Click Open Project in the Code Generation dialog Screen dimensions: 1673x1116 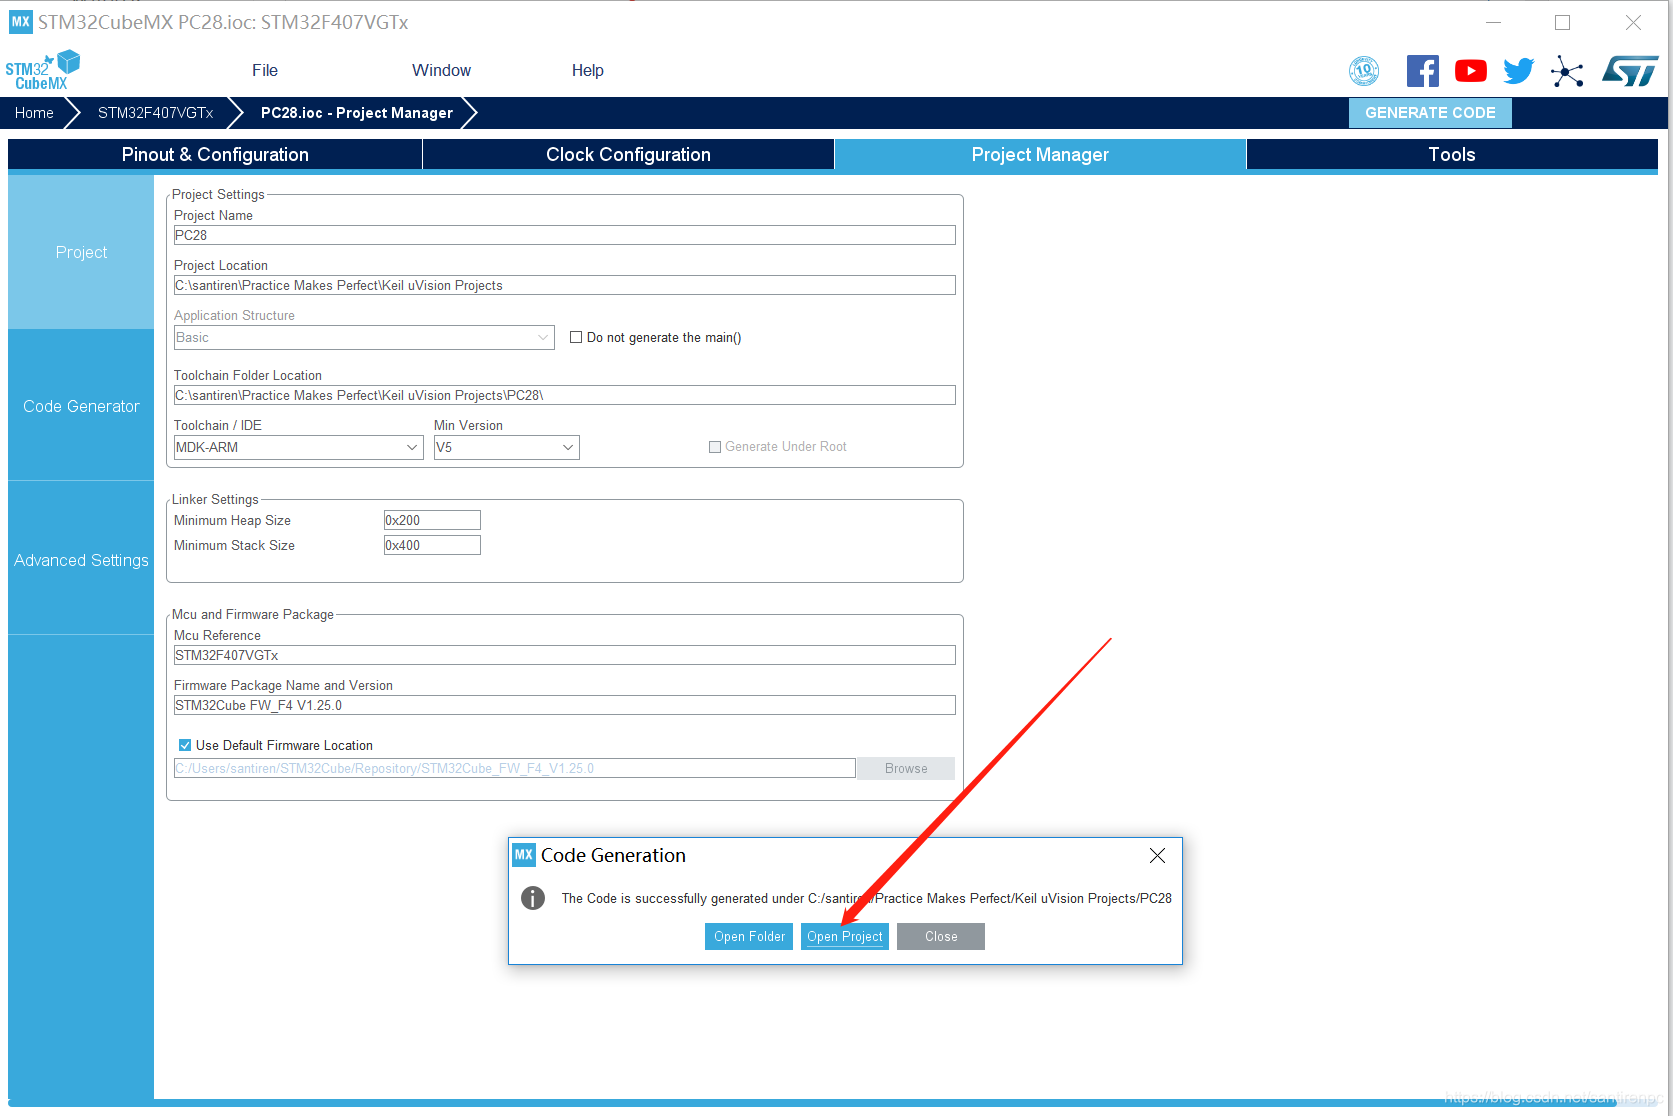click(844, 936)
